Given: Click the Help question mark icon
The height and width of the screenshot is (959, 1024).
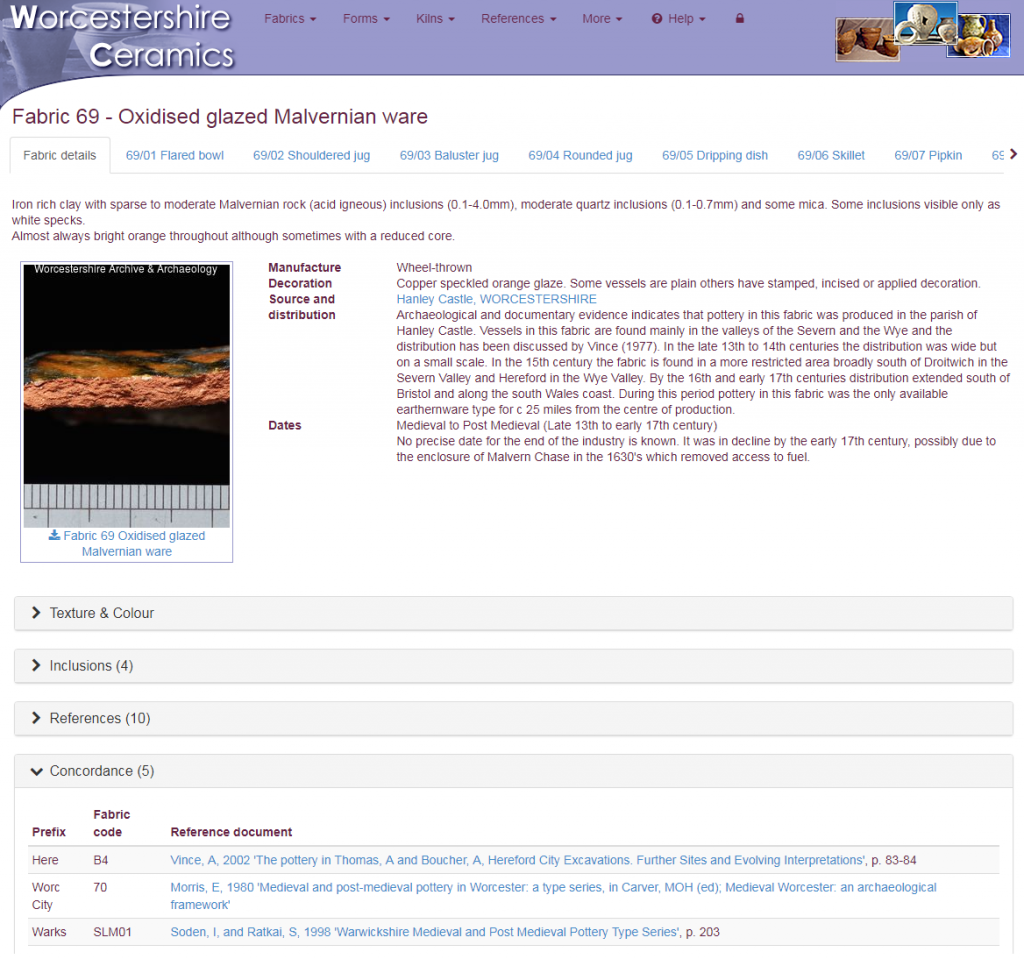Looking at the screenshot, I should (656, 19).
